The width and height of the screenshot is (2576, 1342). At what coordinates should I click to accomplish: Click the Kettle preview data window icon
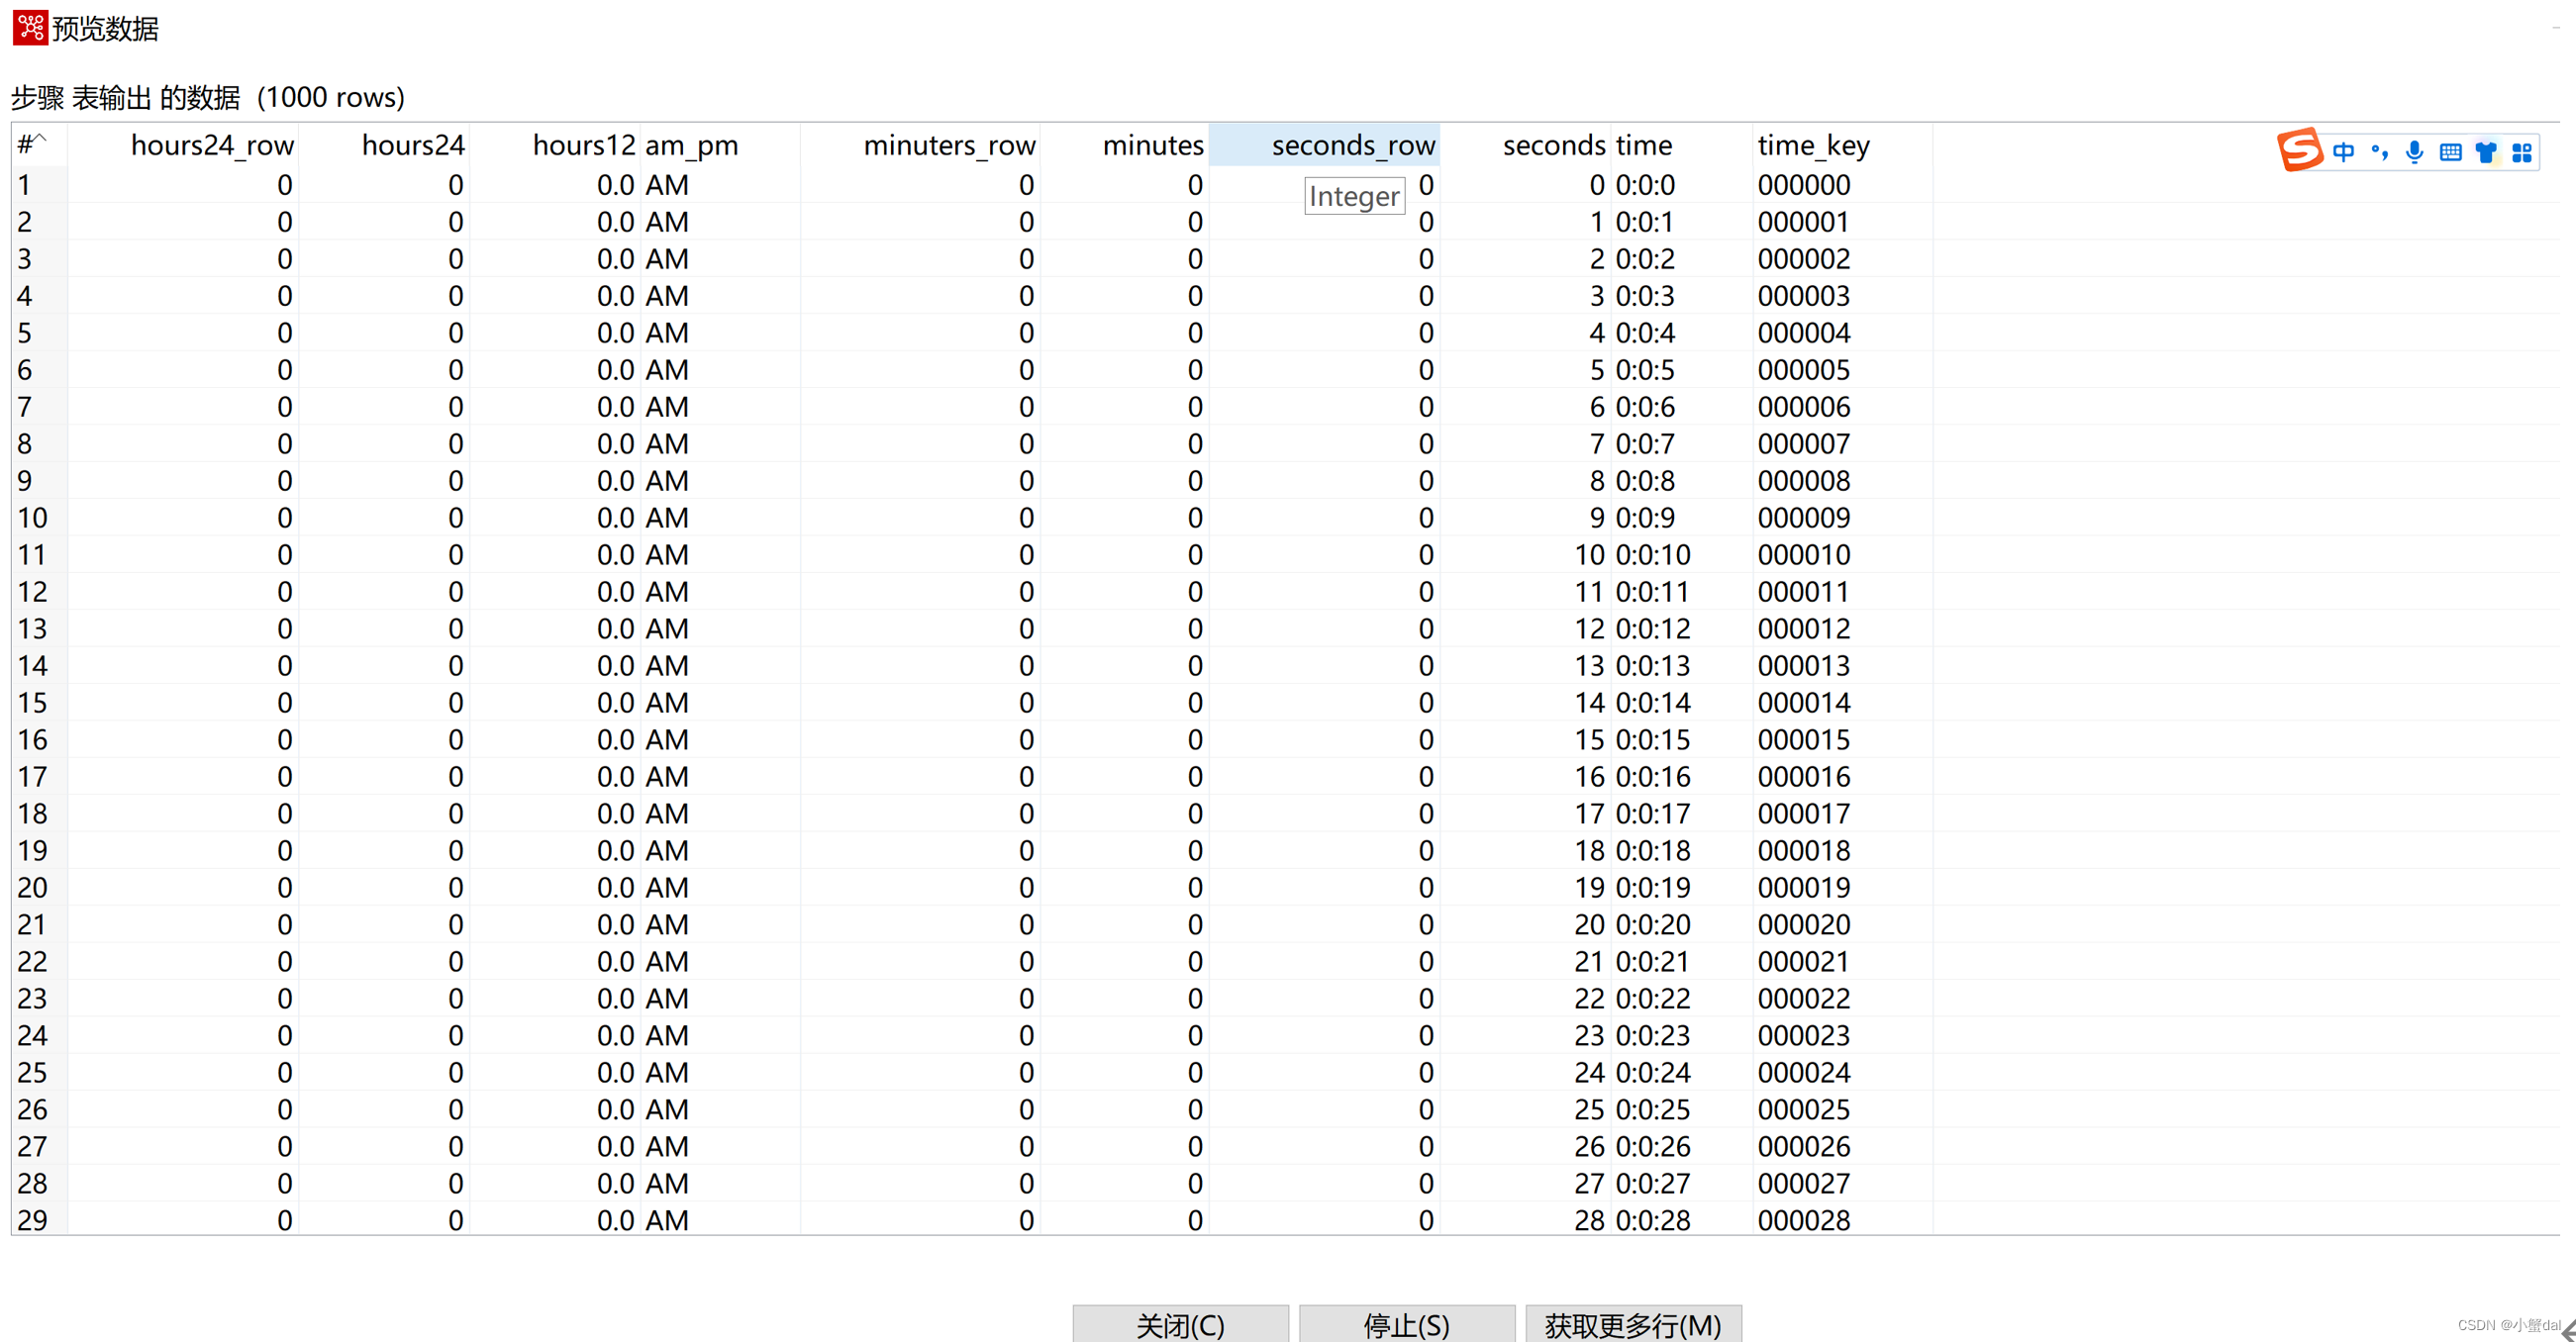29,27
